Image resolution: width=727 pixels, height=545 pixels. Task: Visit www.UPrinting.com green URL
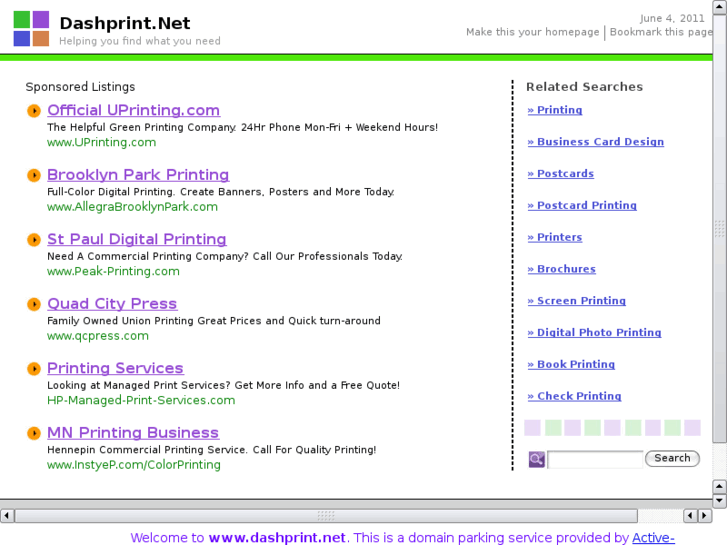coord(102,142)
